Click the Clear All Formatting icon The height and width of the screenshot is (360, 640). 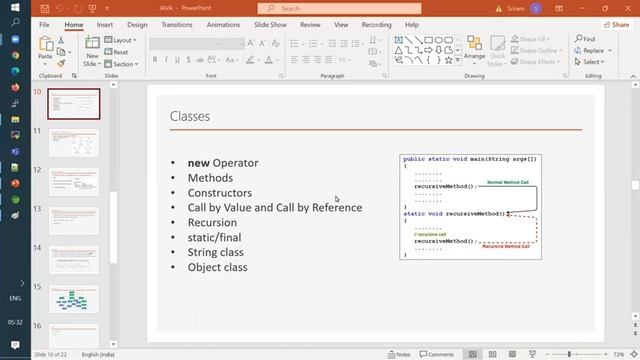(276, 43)
